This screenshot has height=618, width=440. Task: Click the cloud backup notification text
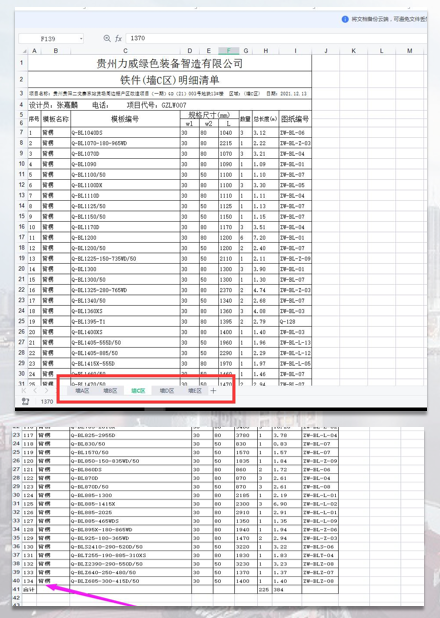389,19
